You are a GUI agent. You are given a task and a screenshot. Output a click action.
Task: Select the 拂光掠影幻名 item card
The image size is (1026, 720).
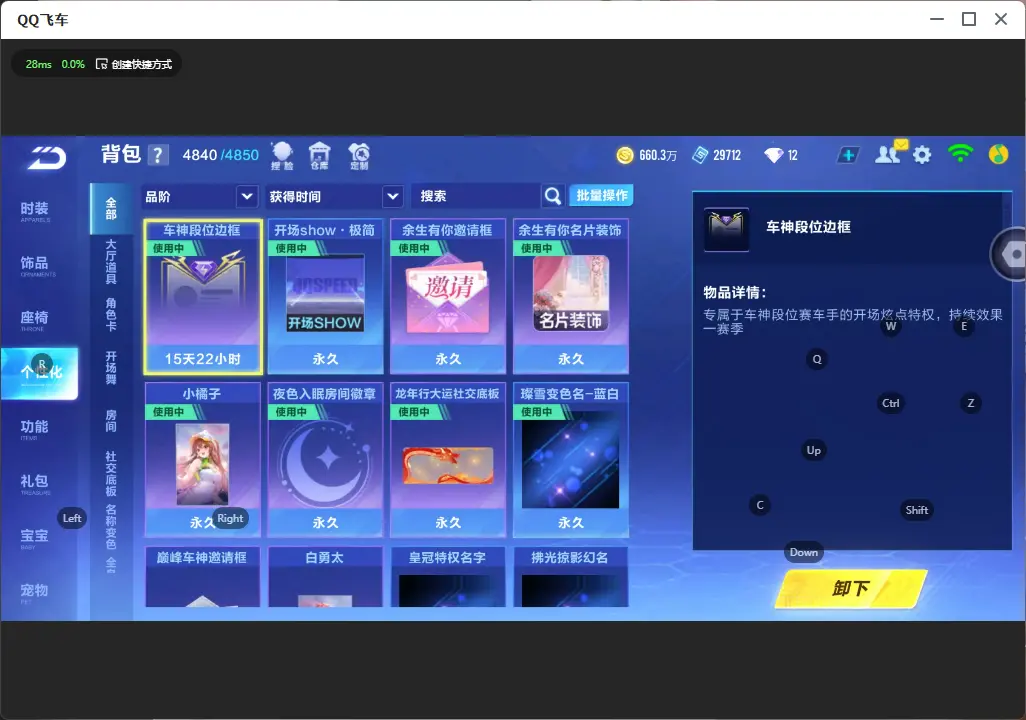coord(571,577)
